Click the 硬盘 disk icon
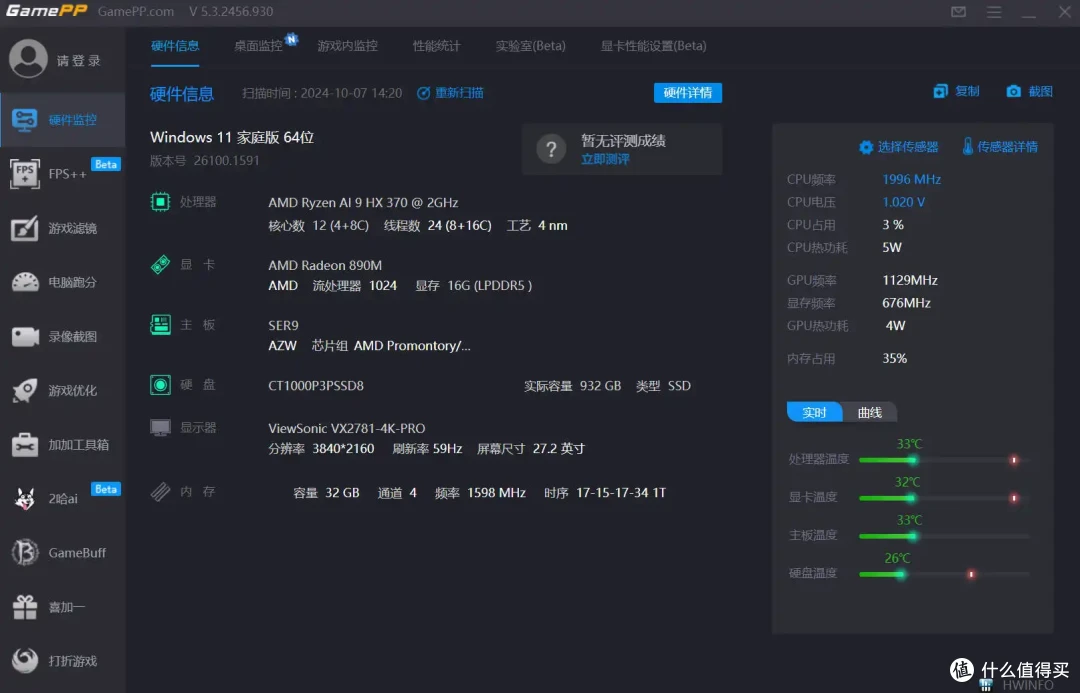 point(160,384)
